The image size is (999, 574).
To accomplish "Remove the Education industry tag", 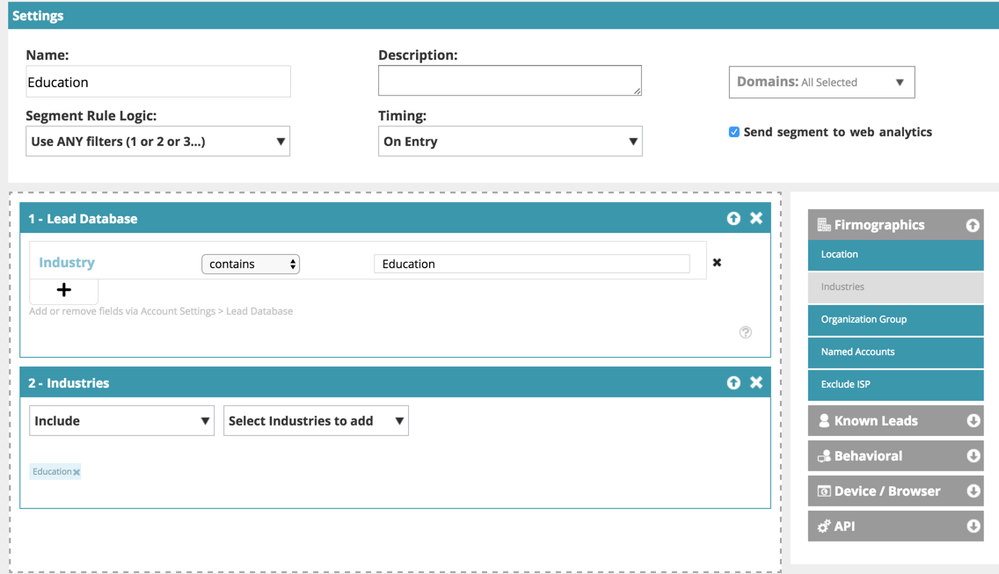I will click(x=77, y=472).
